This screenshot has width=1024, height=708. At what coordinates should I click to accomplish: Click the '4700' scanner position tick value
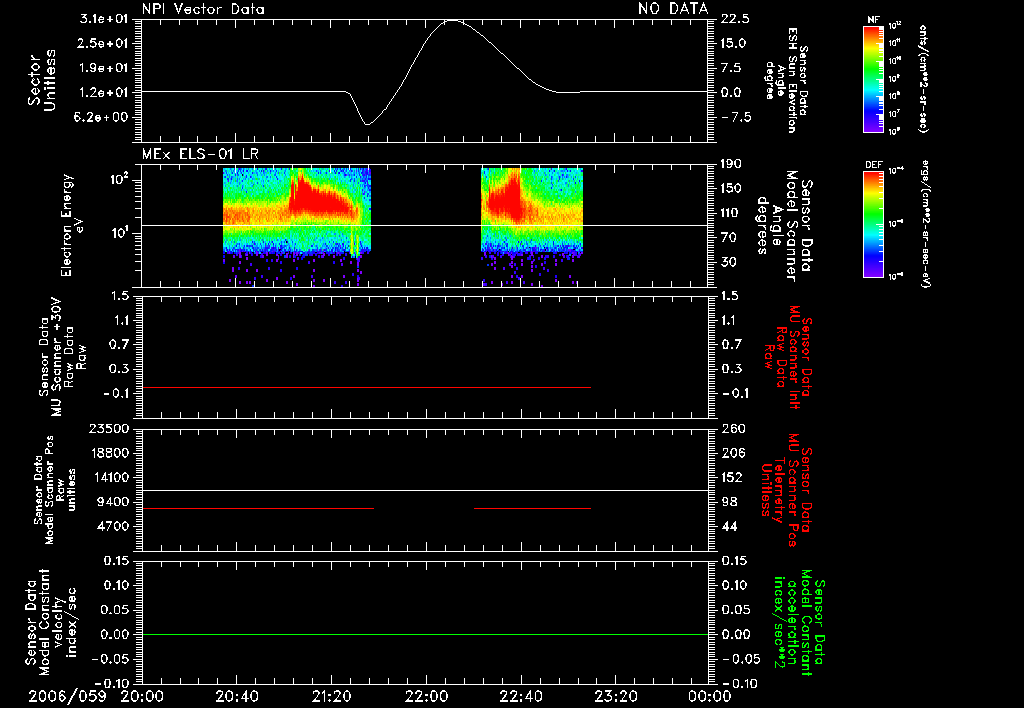pyautogui.click(x=113, y=526)
